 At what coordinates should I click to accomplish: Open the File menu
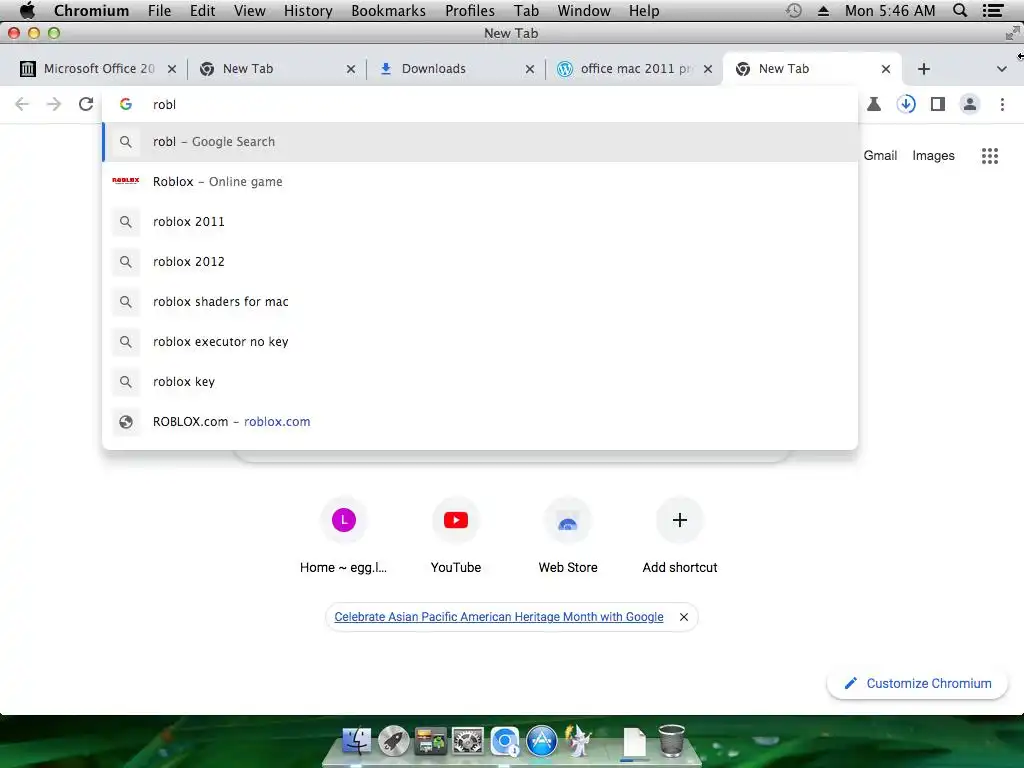pyautogui.click(x=159, y=11)
